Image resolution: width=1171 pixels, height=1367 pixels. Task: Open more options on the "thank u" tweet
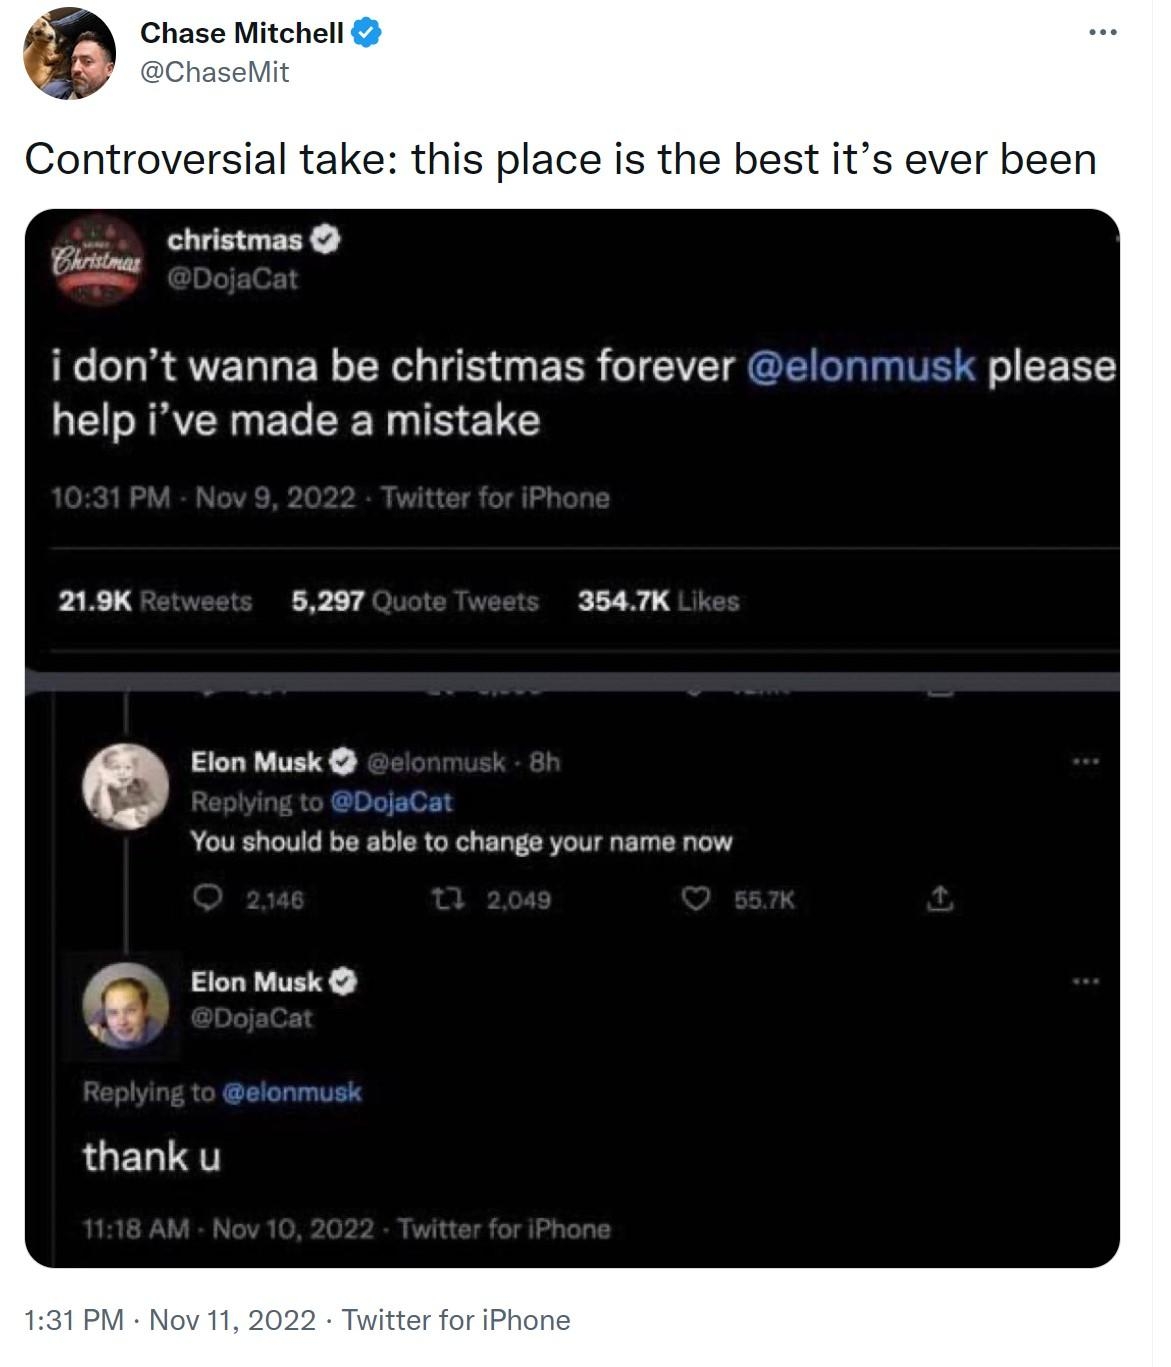pyautogui.click(x=1084, y=982)
